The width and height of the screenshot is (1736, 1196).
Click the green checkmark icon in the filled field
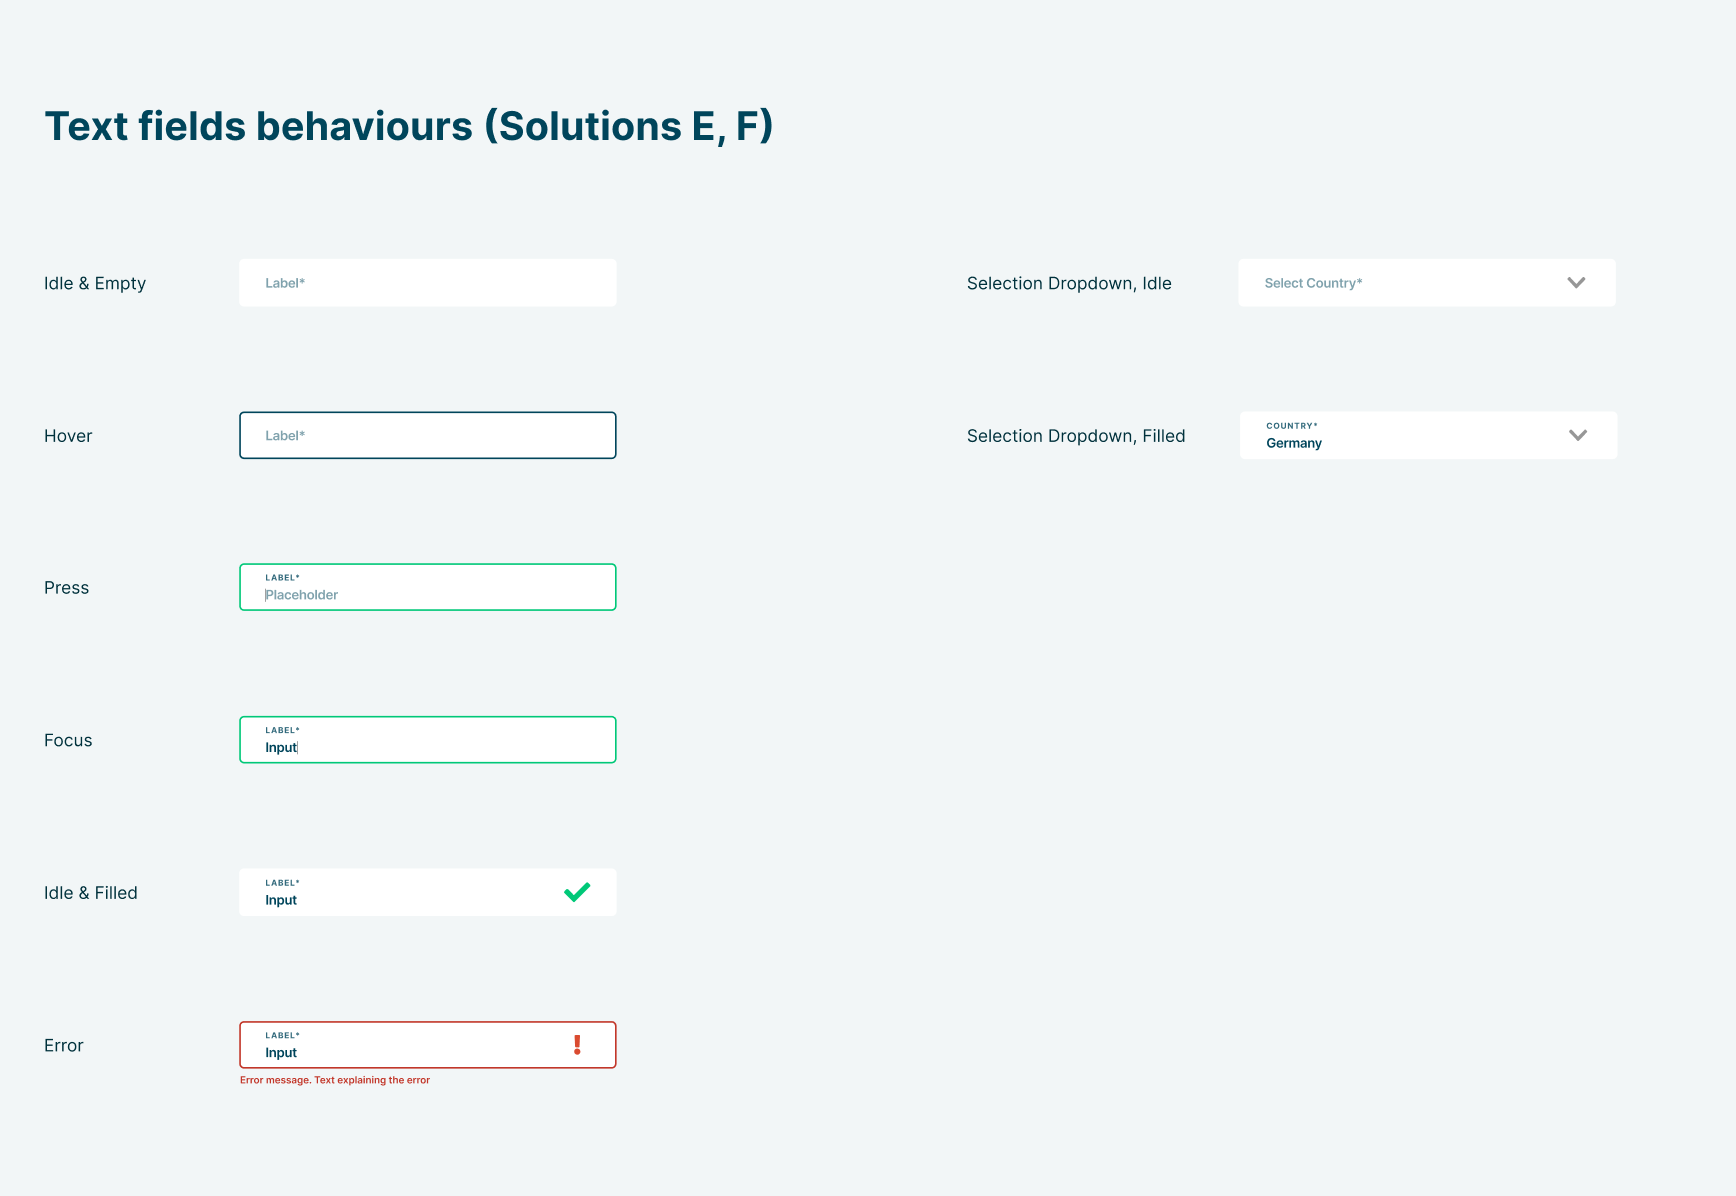(x=577, y=892)
